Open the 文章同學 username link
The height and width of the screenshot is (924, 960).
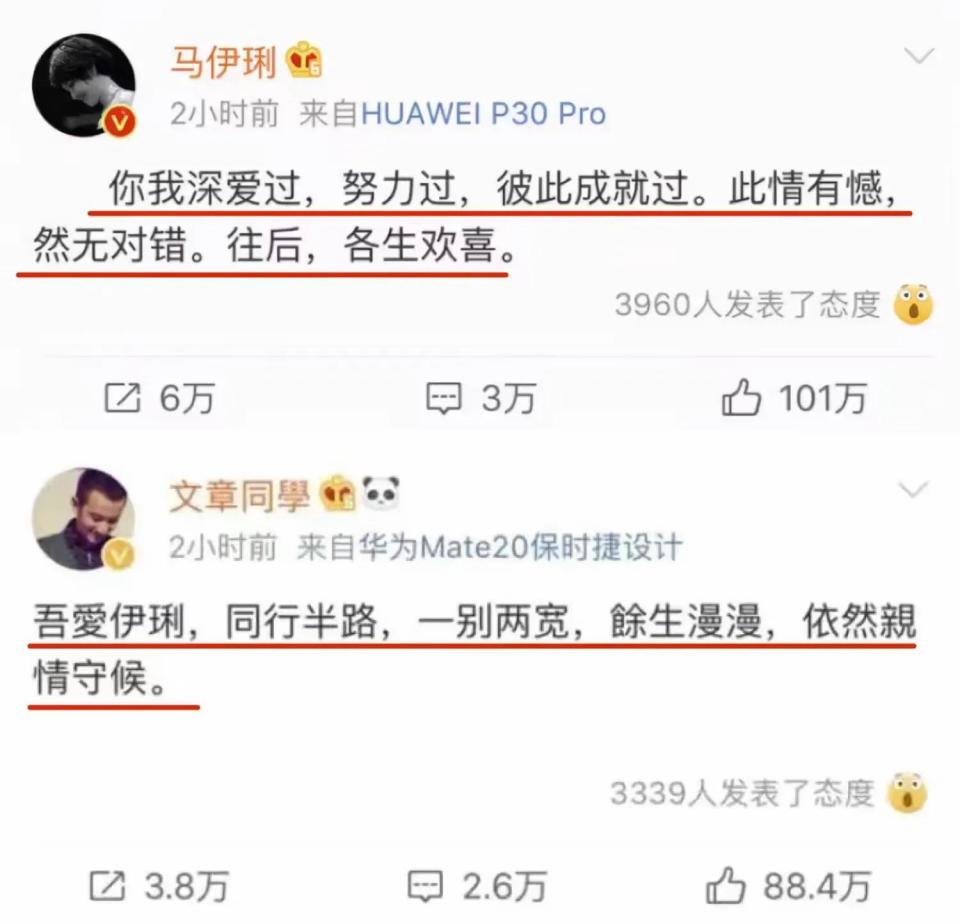point(239,495)
